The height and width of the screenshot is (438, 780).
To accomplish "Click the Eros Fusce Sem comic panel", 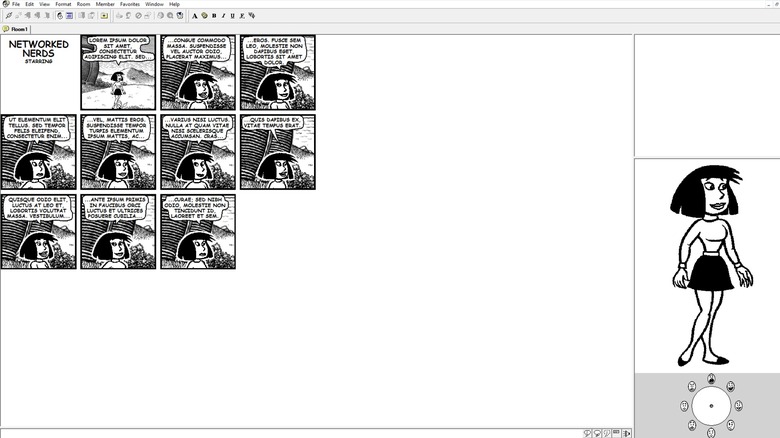I will tap(278, 72).
